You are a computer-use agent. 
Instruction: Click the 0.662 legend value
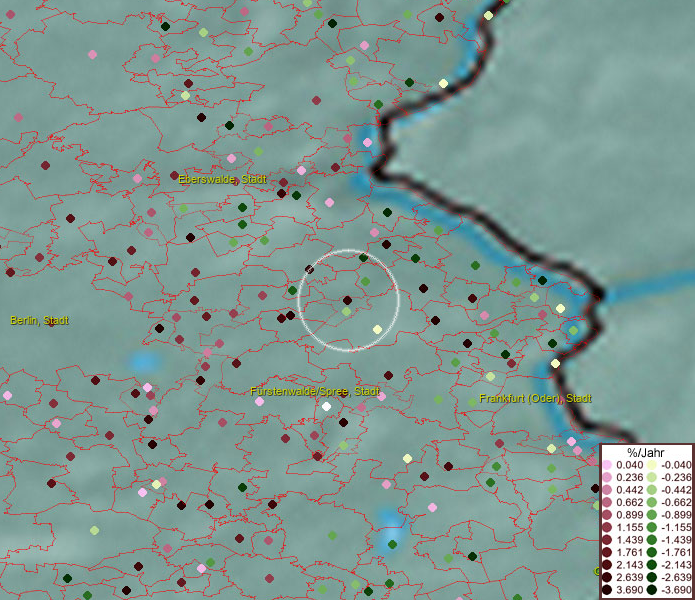[x=629, y=503]
